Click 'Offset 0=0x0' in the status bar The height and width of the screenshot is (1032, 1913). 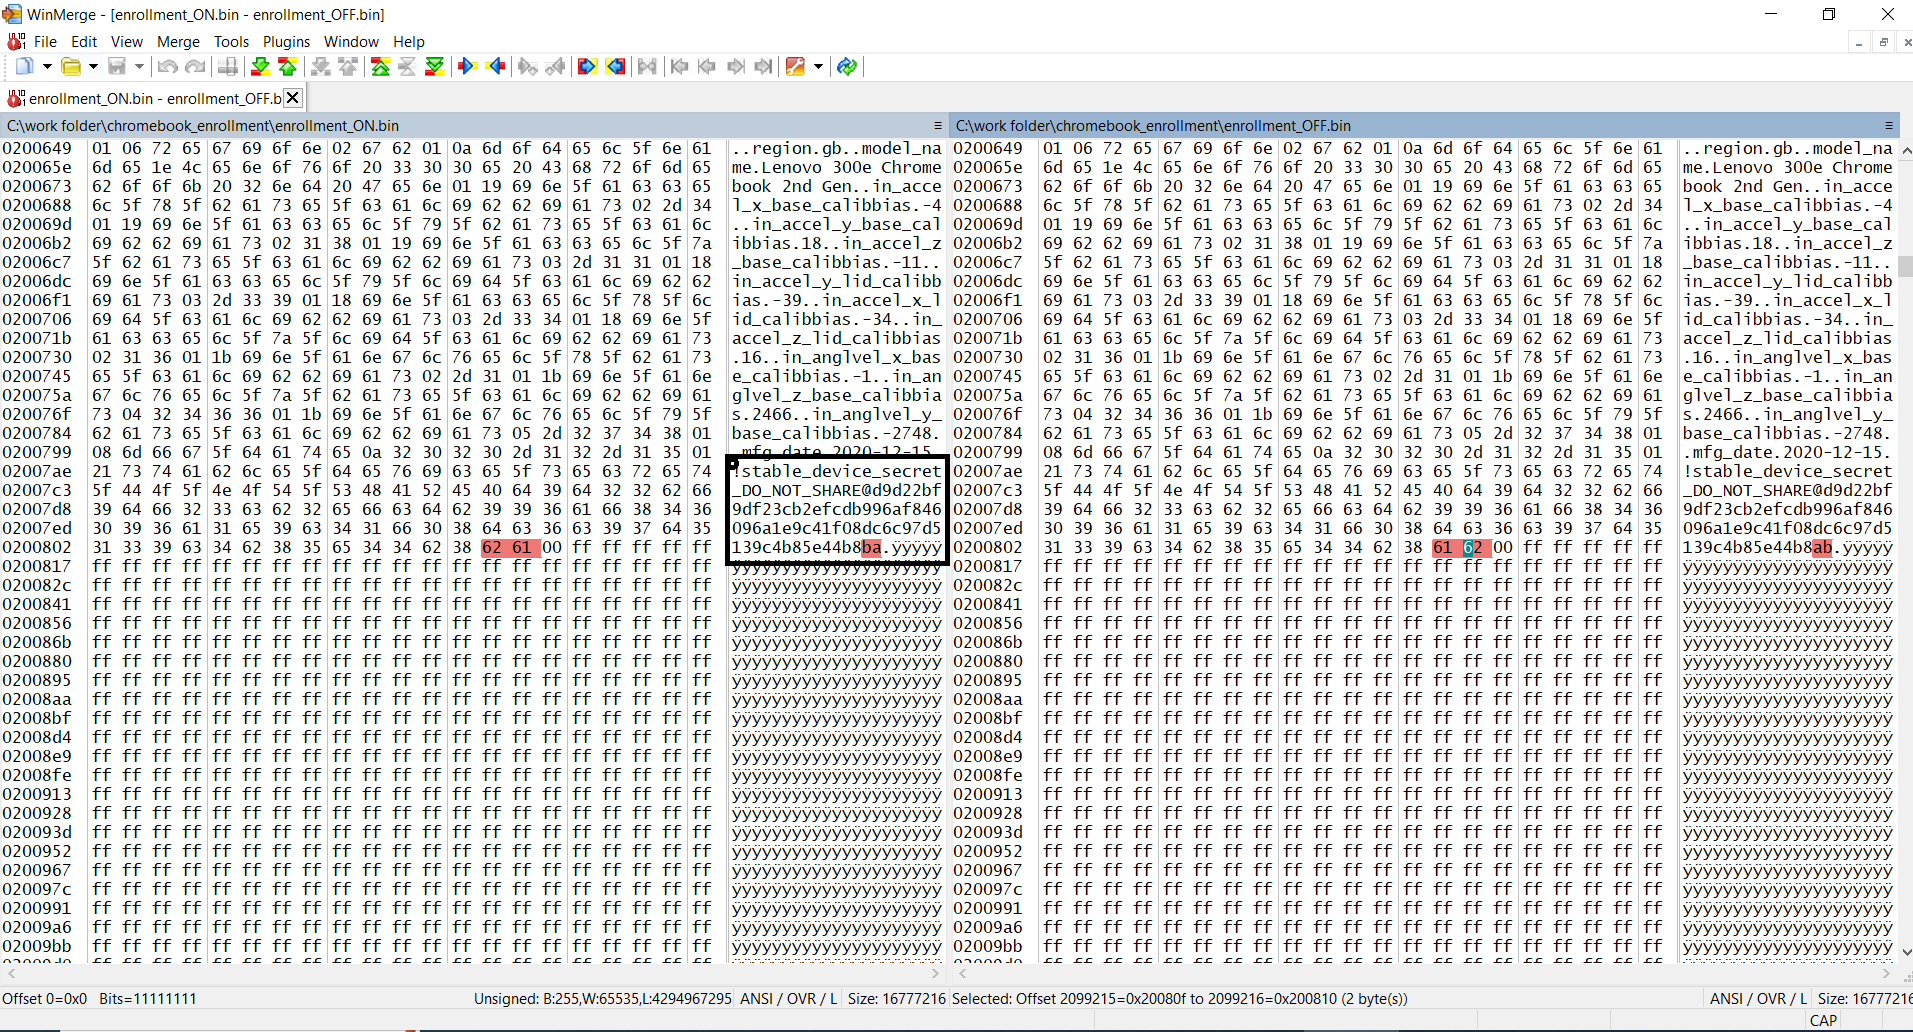click(45, 999)
